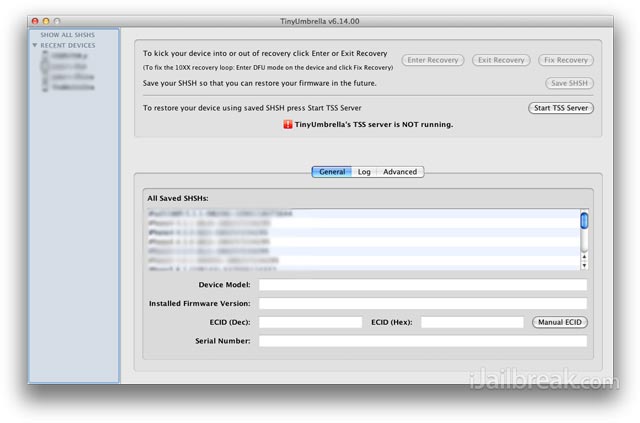Click the Exit Recovery button

(501, 60)
